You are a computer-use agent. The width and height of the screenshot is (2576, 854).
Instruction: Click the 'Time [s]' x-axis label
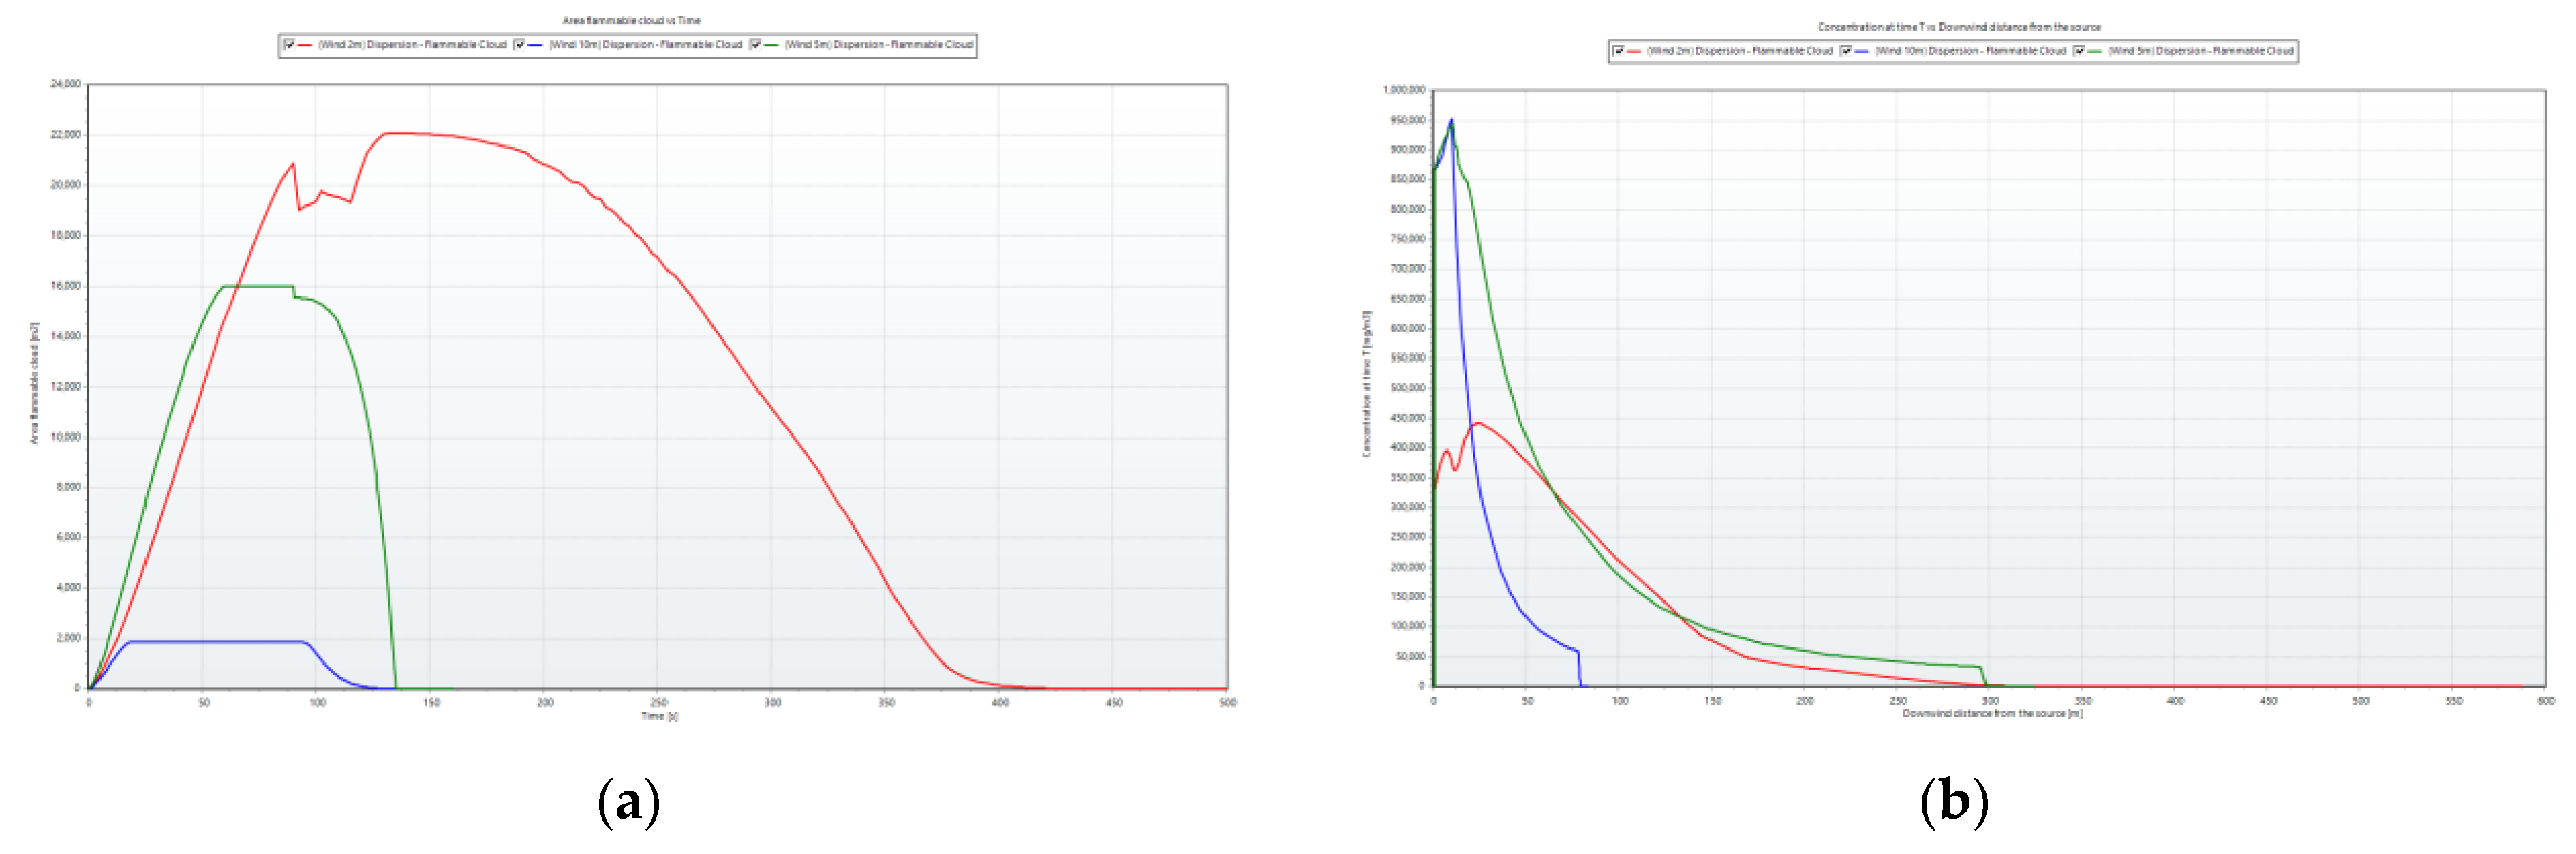click(659, 716)
